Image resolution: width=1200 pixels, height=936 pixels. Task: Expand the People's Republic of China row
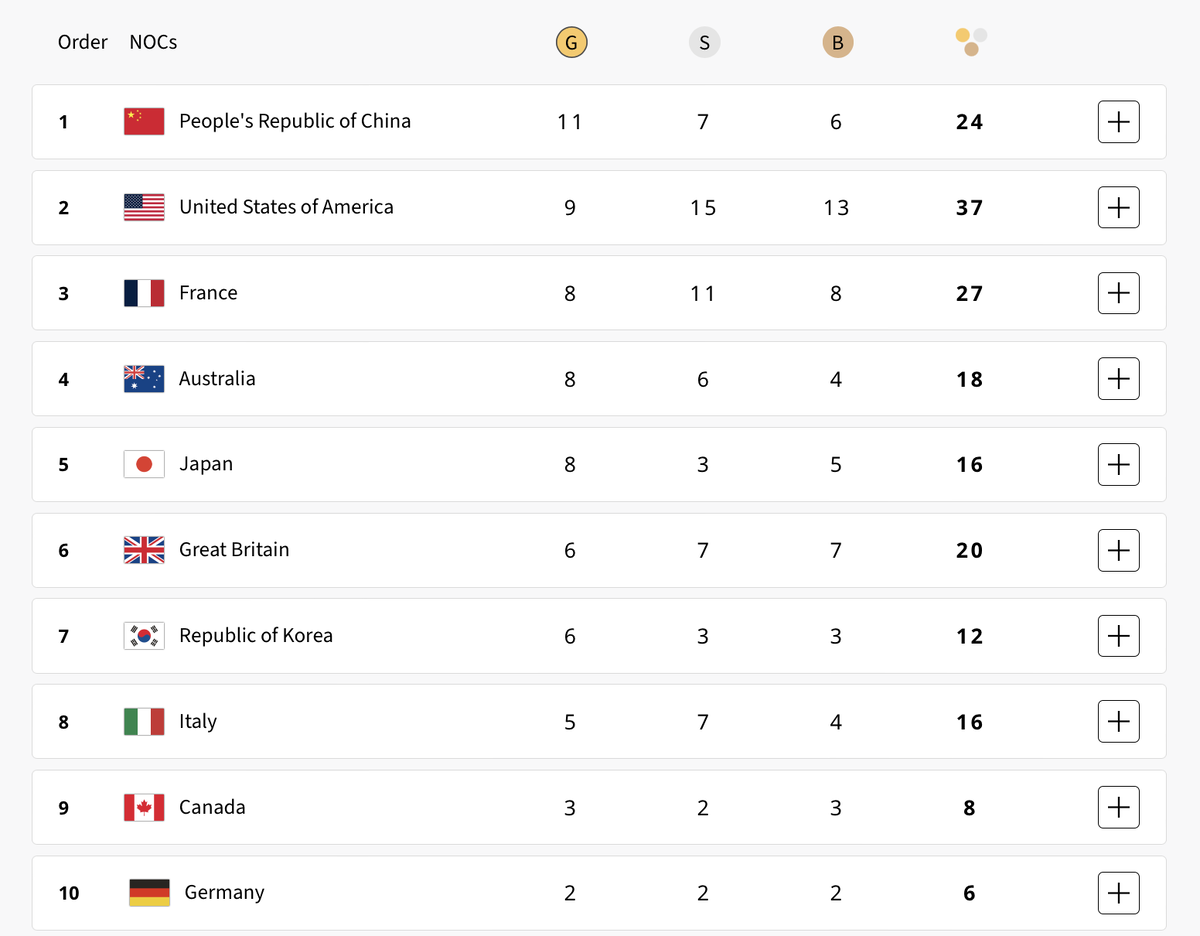pyautogui.click(x=1118, y=122)
